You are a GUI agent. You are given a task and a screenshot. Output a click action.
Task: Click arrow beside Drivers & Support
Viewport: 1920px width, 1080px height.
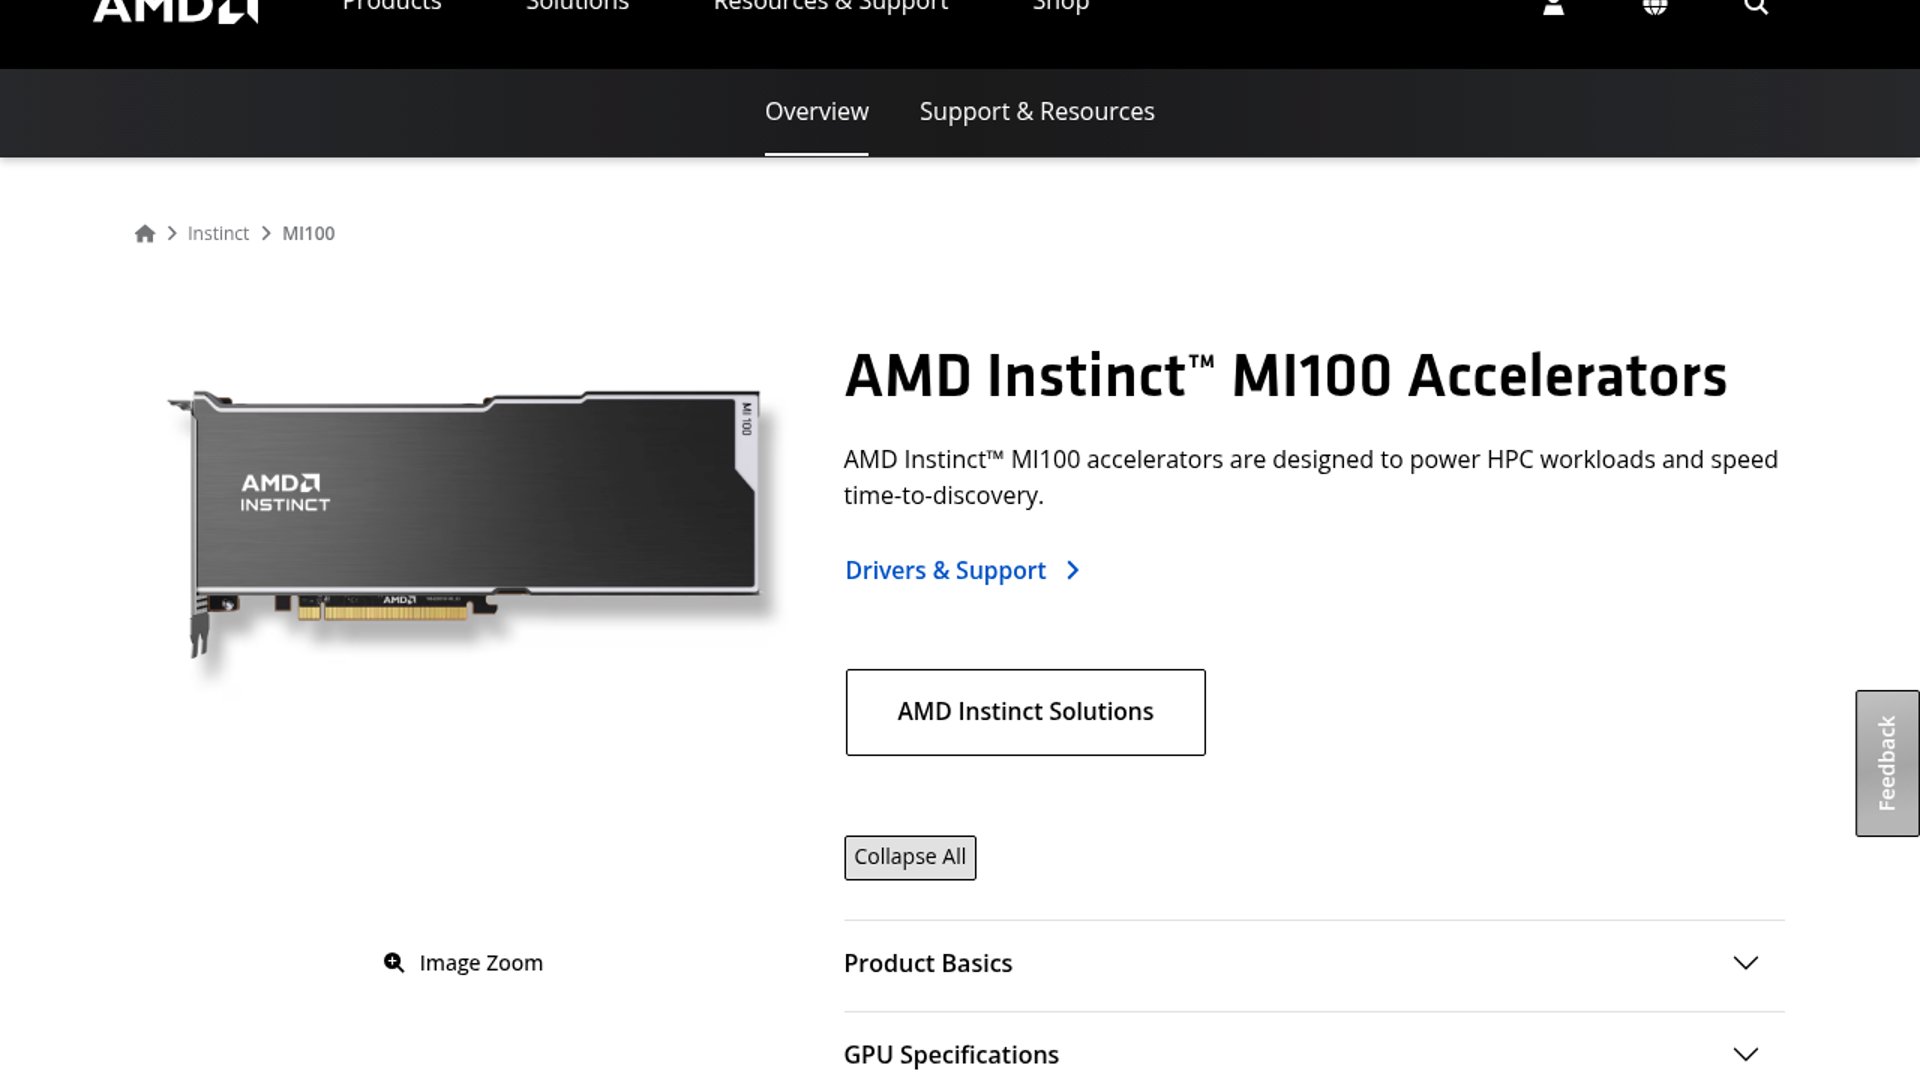(x=1073, y=570)
